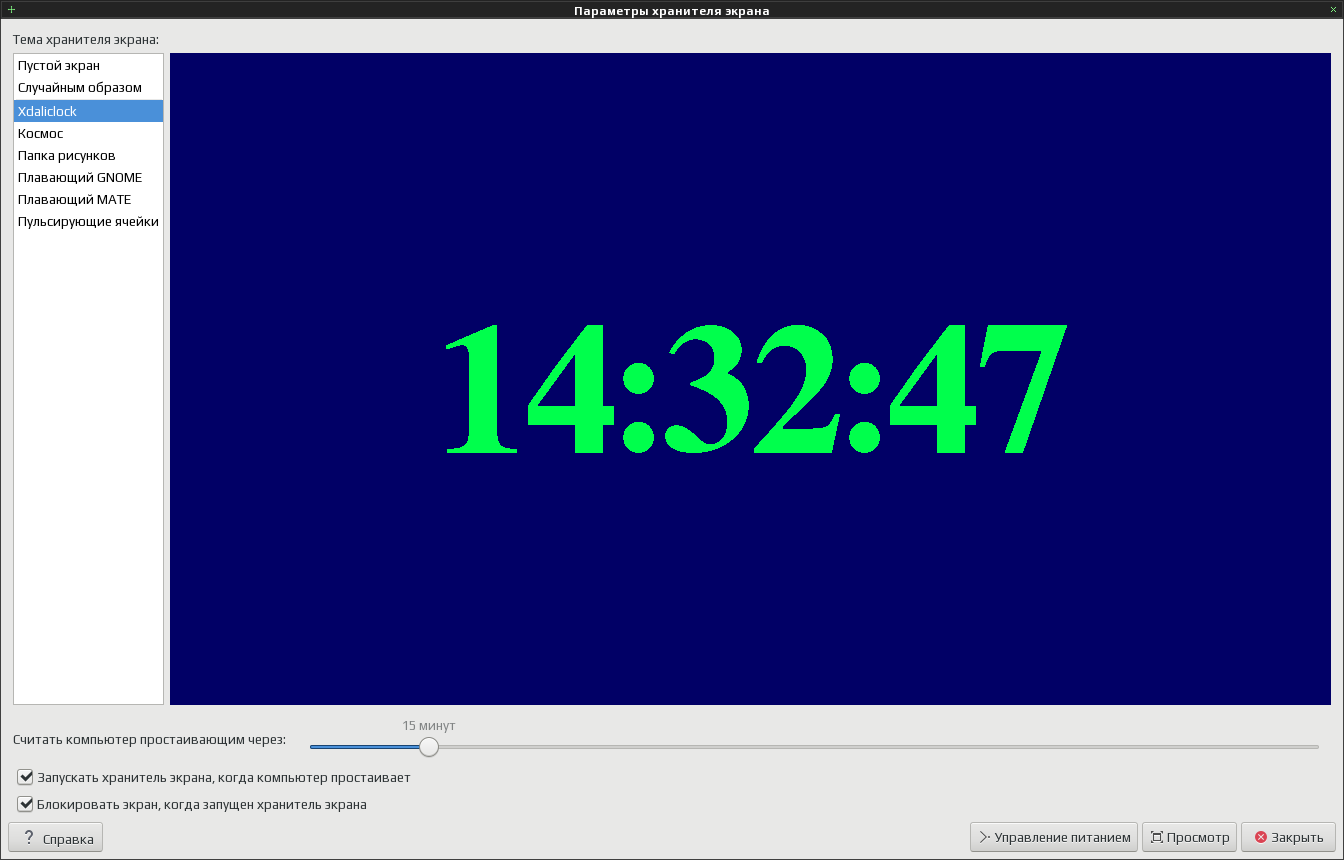Close the window via title bar X
This screenshot has height=860, width=1344.
1333,9
